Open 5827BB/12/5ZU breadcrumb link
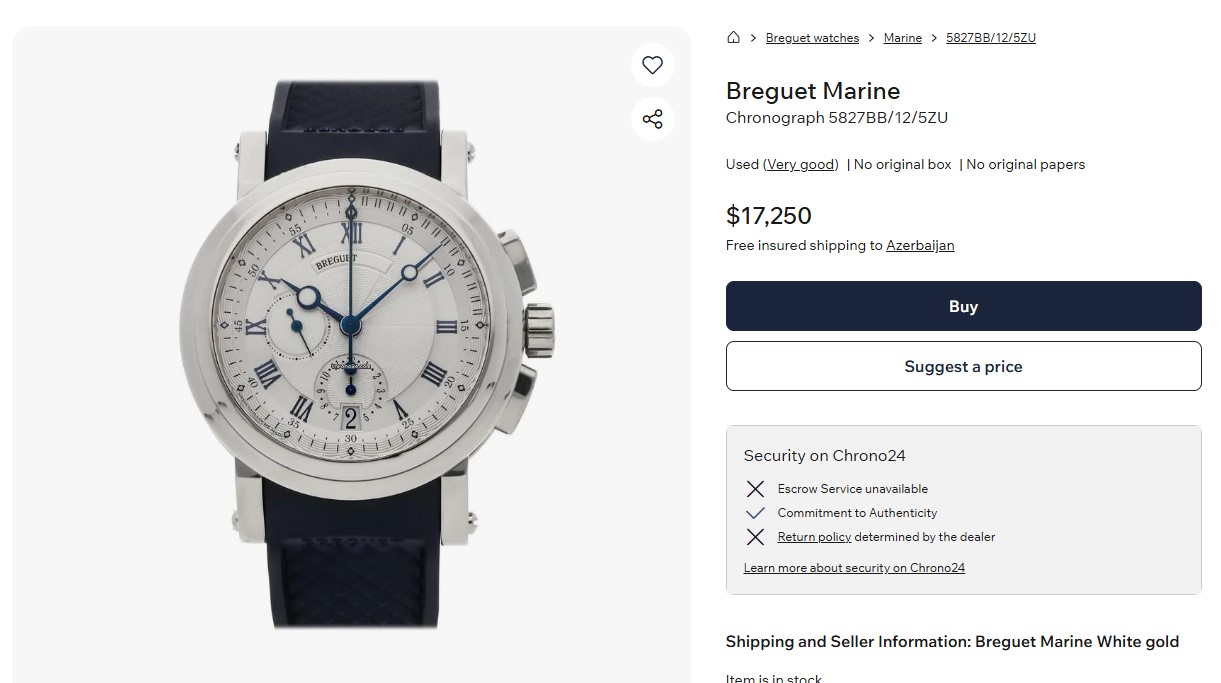 click(x=990, y=38)
